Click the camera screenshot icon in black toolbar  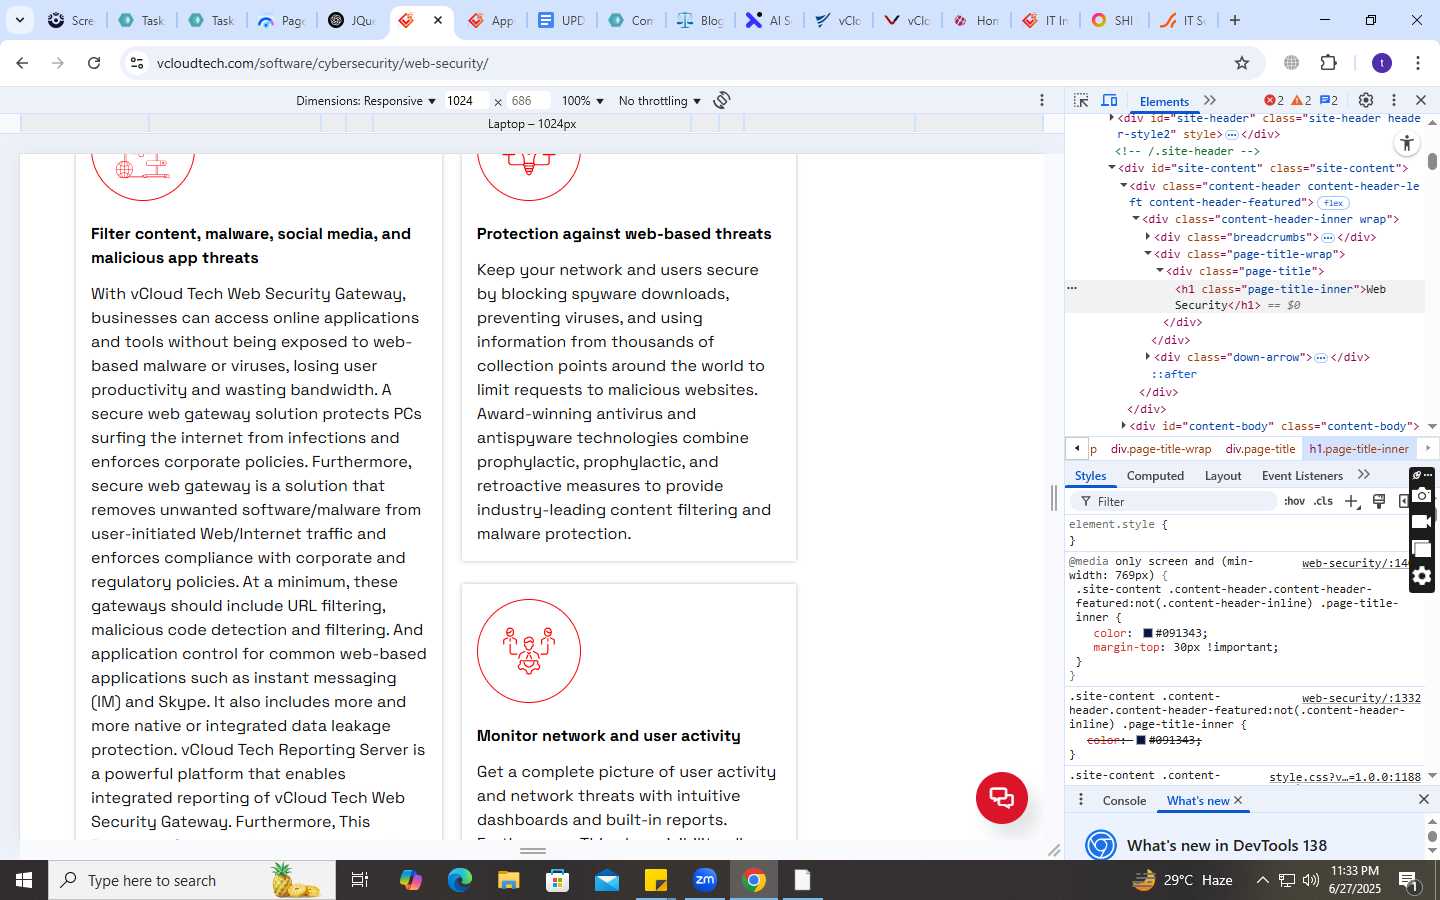pyautogui.click(x=1422, y=495)
